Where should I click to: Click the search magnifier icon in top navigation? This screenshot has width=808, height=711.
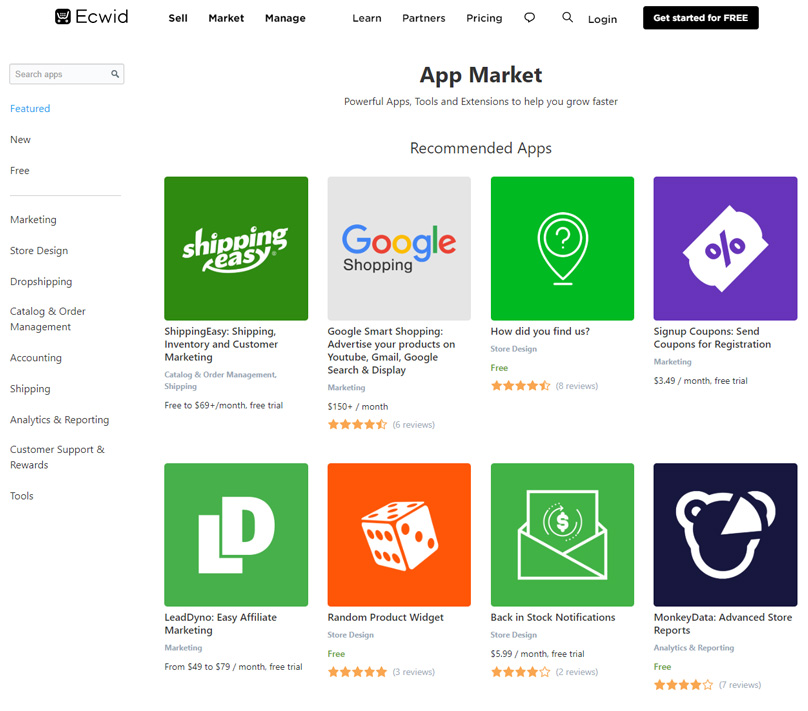[567, 18]
